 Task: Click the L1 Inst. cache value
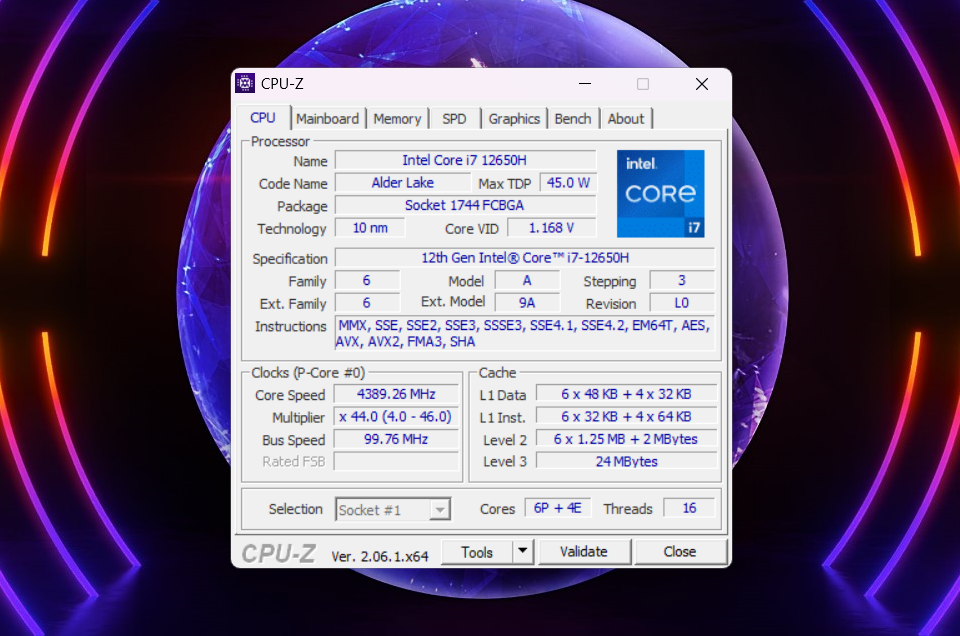(x=626, y=417)
